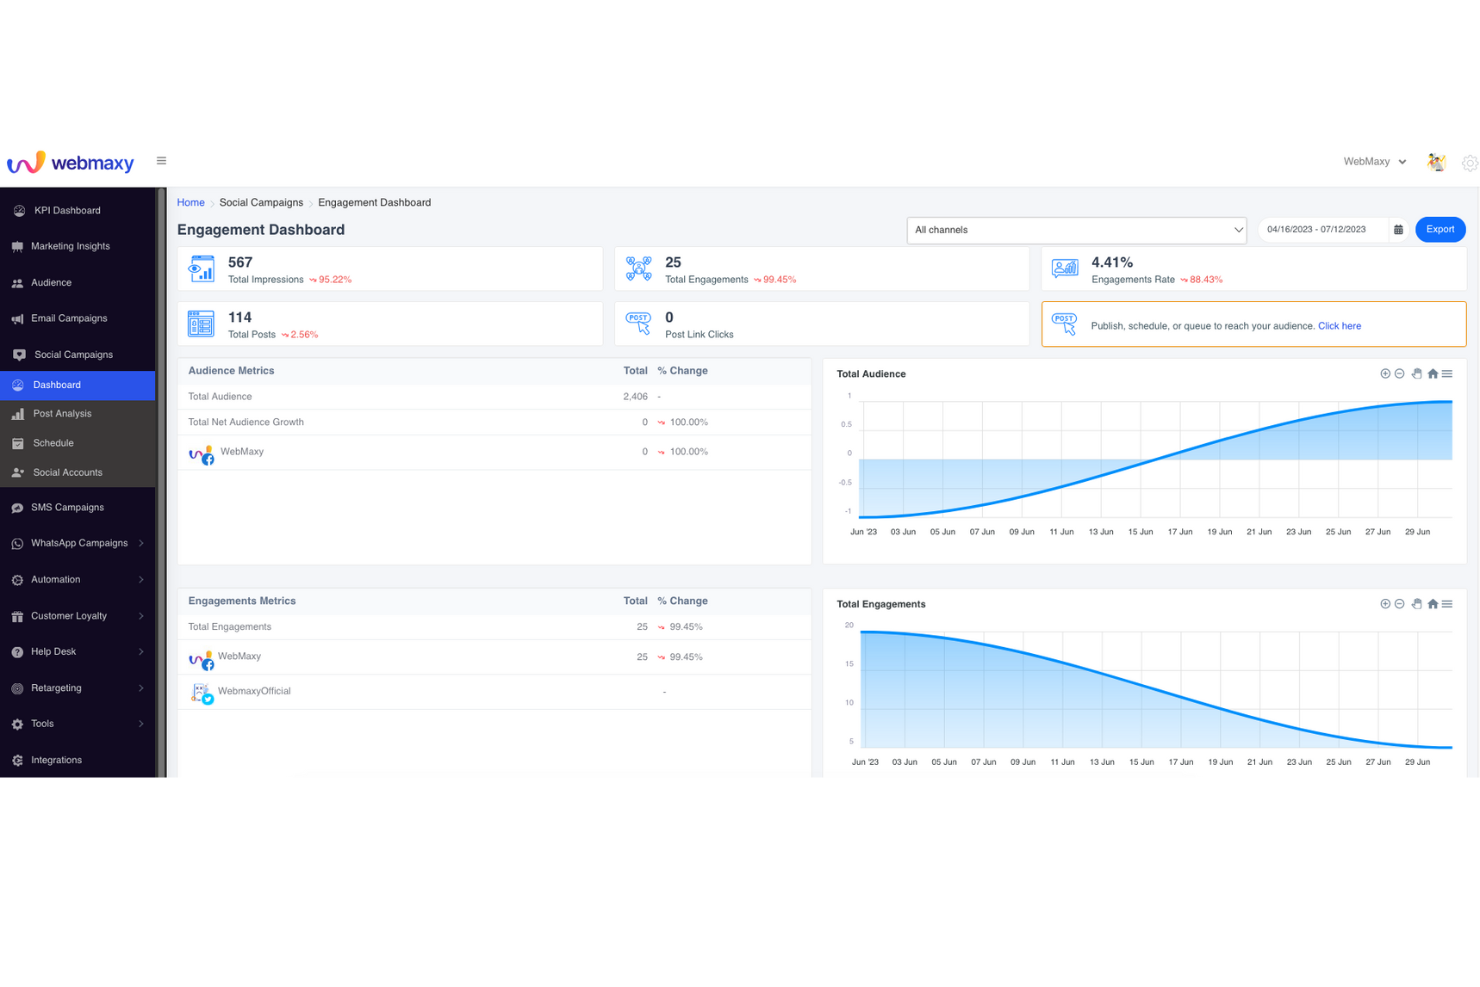The height and width of the screenshot is (987, 1480).
Task: Click the Export button
Action: point(1440,230)
